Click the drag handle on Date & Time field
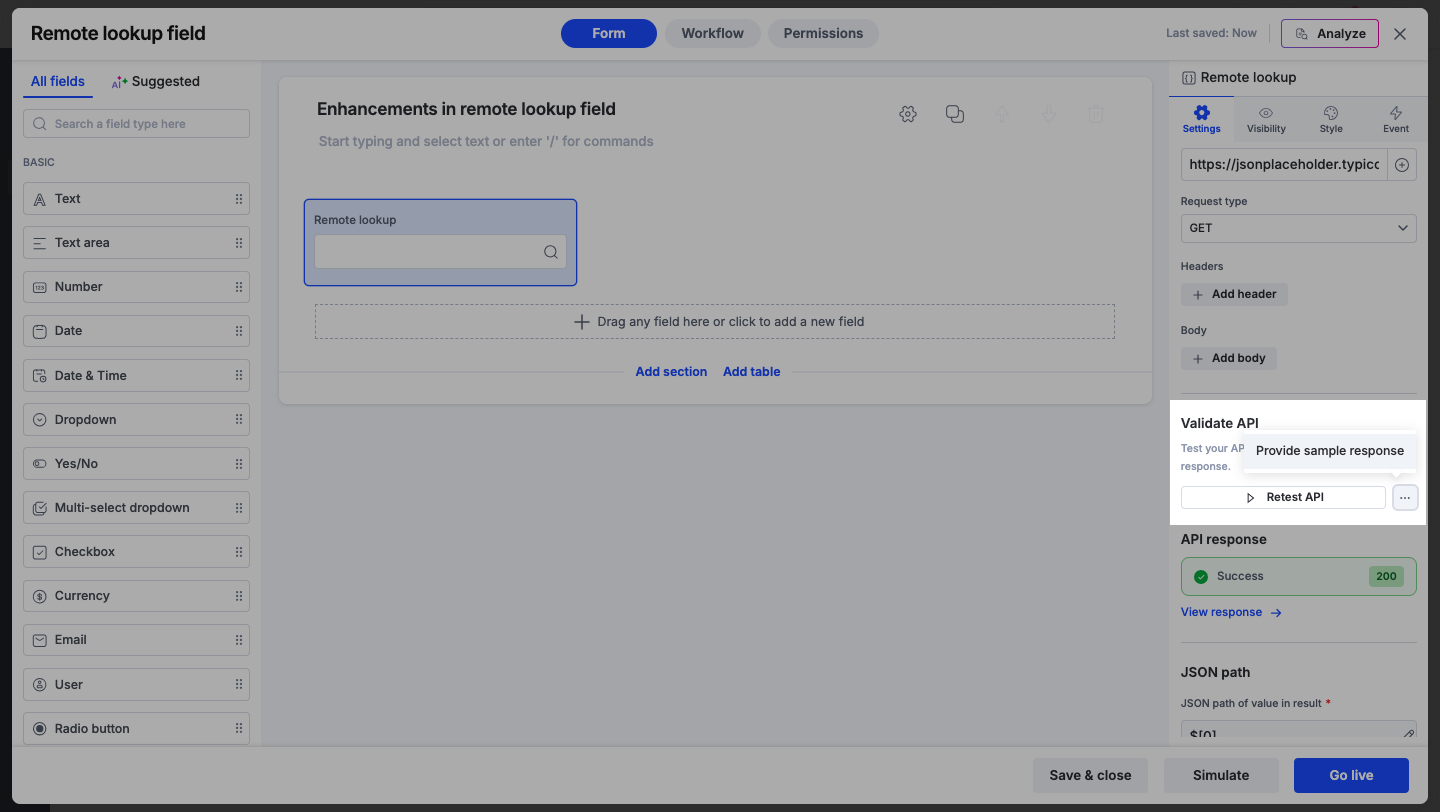This screenshot has width=1440, height=812. 239,375
